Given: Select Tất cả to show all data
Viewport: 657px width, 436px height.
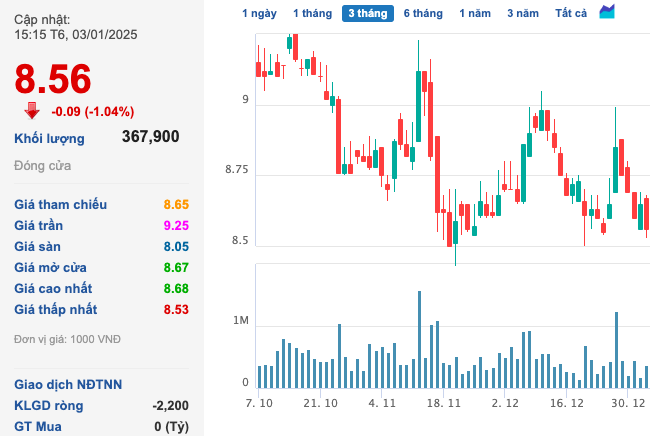Looking at the screenshot, I should click(571, 13).
